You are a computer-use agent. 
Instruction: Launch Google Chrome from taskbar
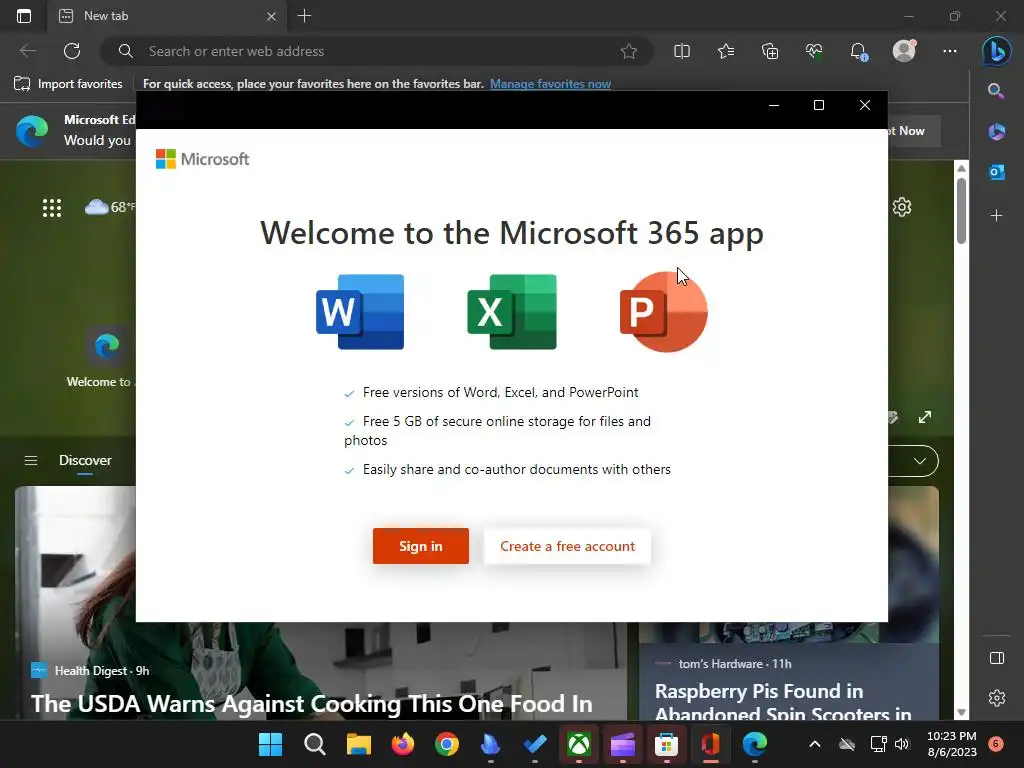447,744
